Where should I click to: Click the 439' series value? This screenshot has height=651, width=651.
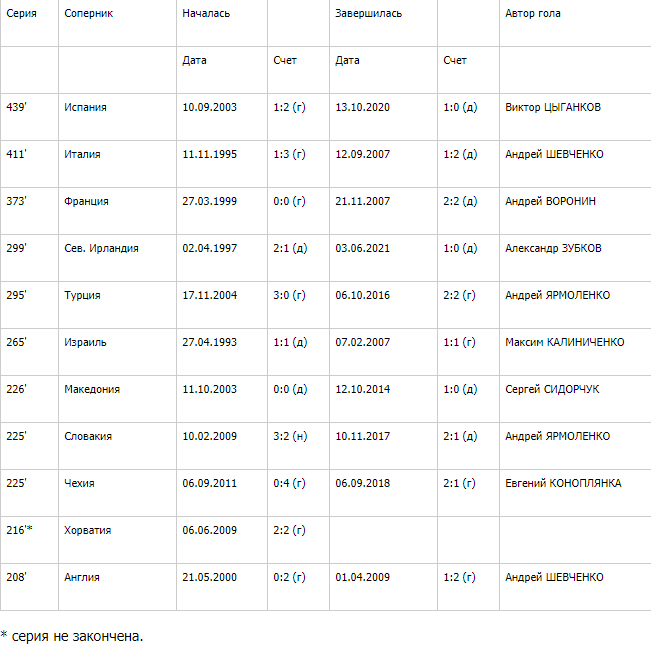[x=16, y=107]
